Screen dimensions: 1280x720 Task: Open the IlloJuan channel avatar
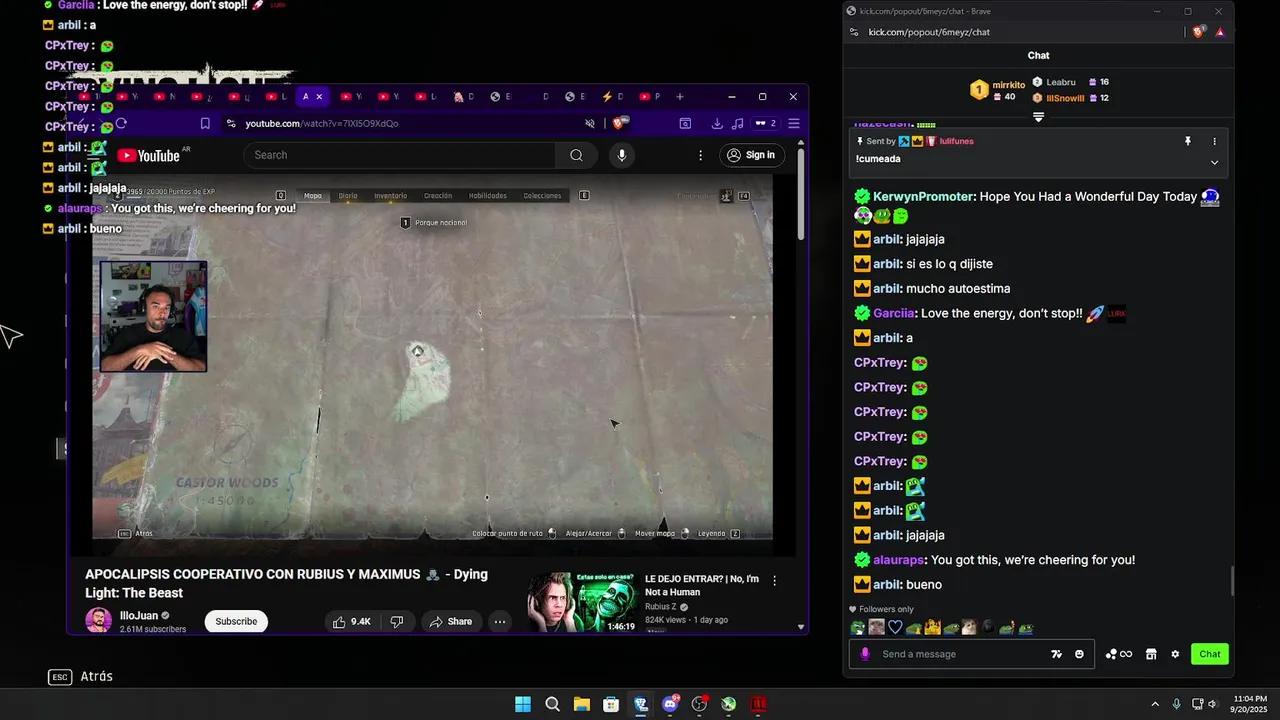[98, 621]
